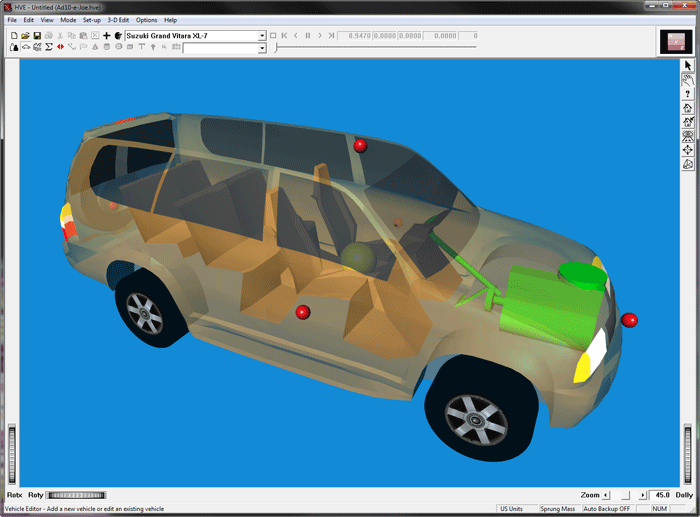700x517 pixels.
Task: Click the Sigma toolbar icon
Action: [49, 47]
